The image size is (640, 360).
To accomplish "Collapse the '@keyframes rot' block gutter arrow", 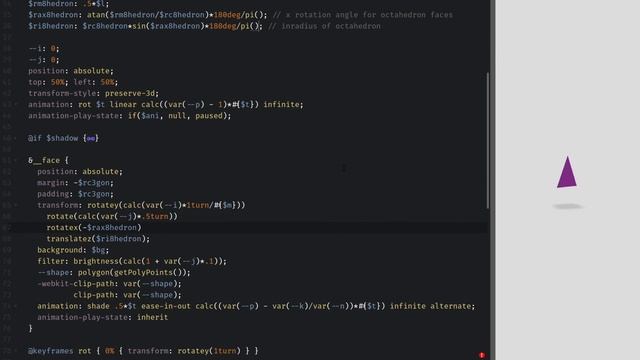I will 16,351.
